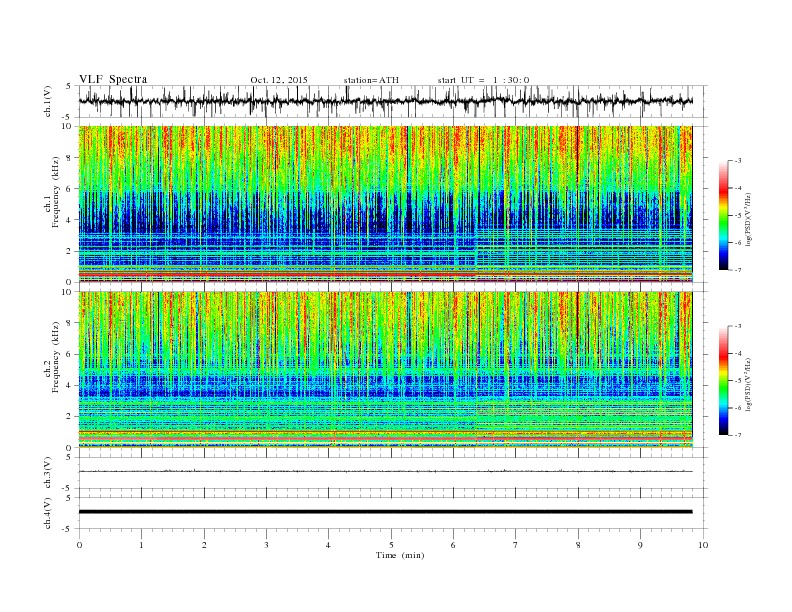This screenshot has height=612, width=792.
Task: Click time-axis tick label "3"
Action: tap(266, 545)
